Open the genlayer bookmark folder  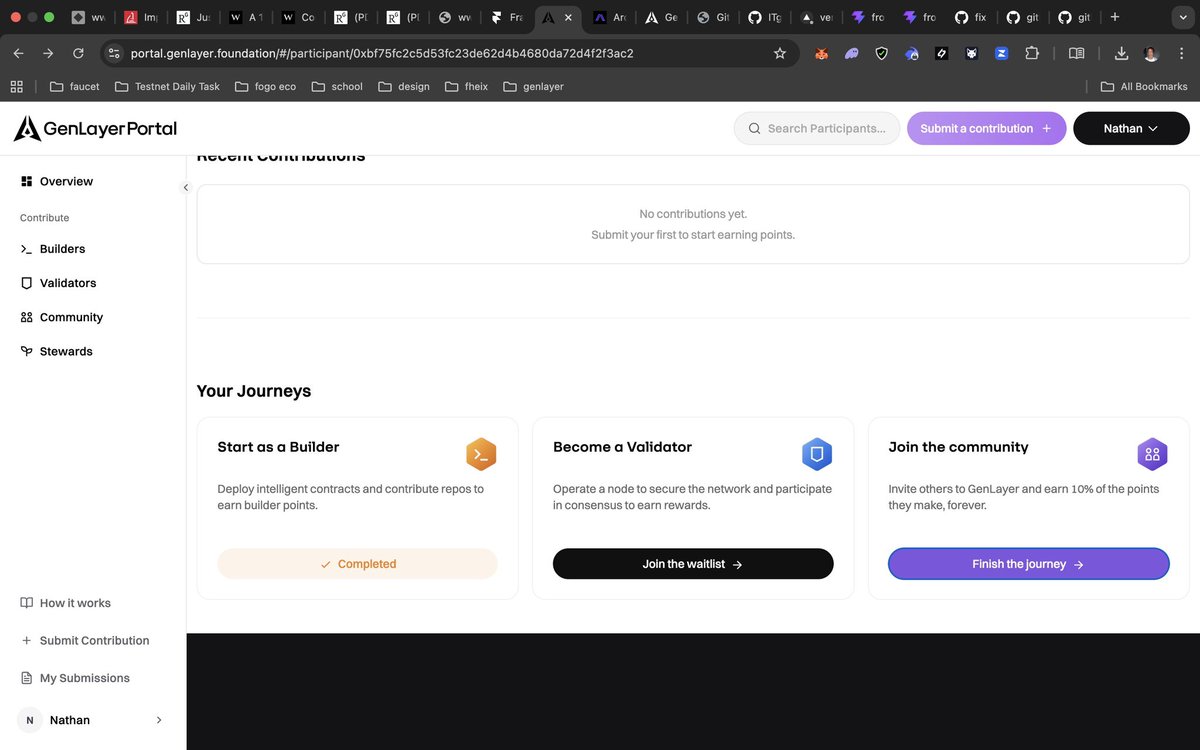[533, 87]
